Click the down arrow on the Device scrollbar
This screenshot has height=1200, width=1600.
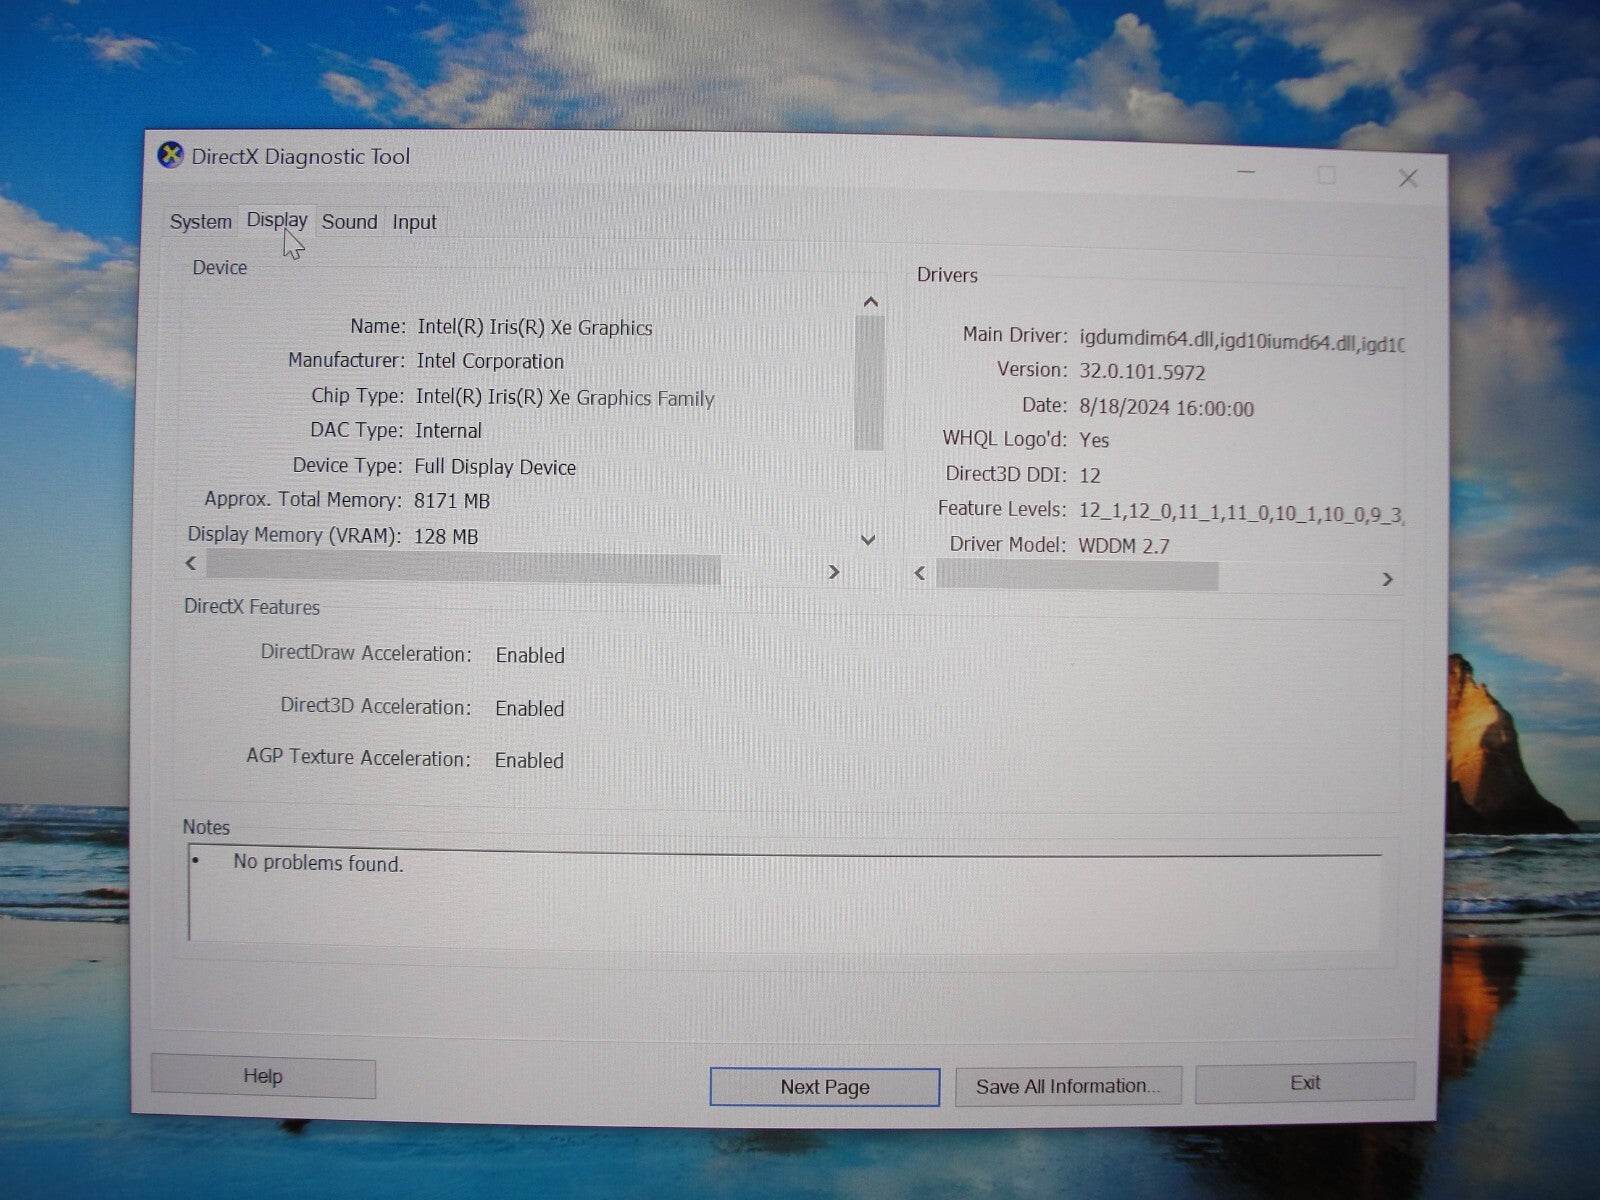pyautogui.click(x=868, y=539)
